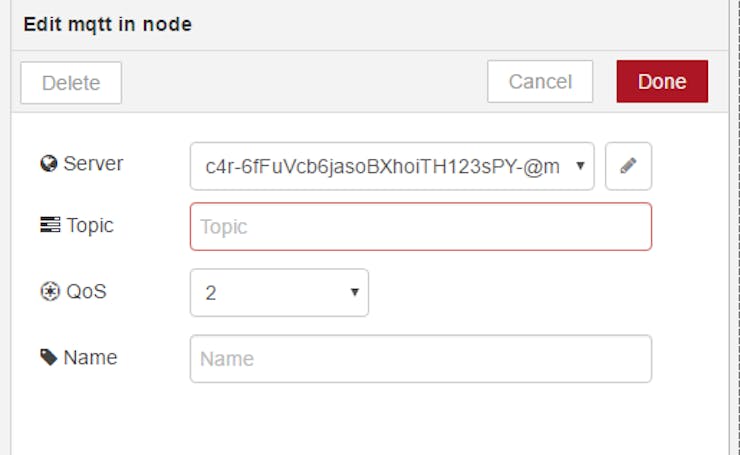Click the Server field label

93,163
